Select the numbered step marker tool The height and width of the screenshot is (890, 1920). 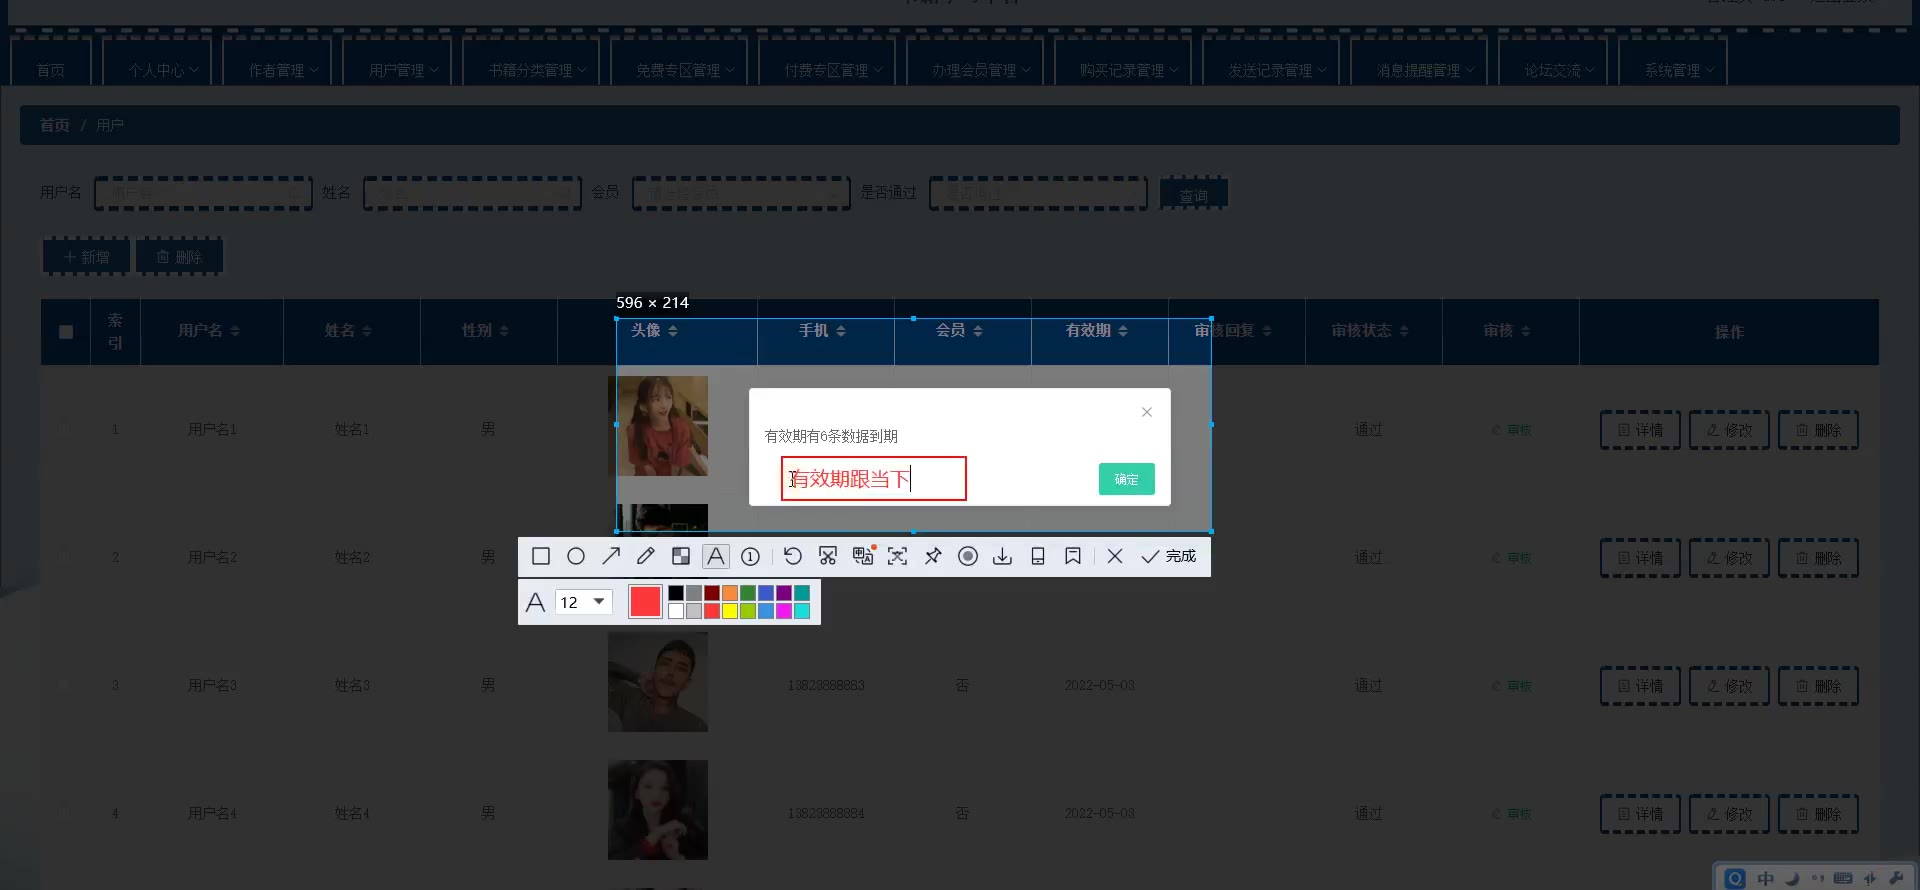click(x=751, y=556)
